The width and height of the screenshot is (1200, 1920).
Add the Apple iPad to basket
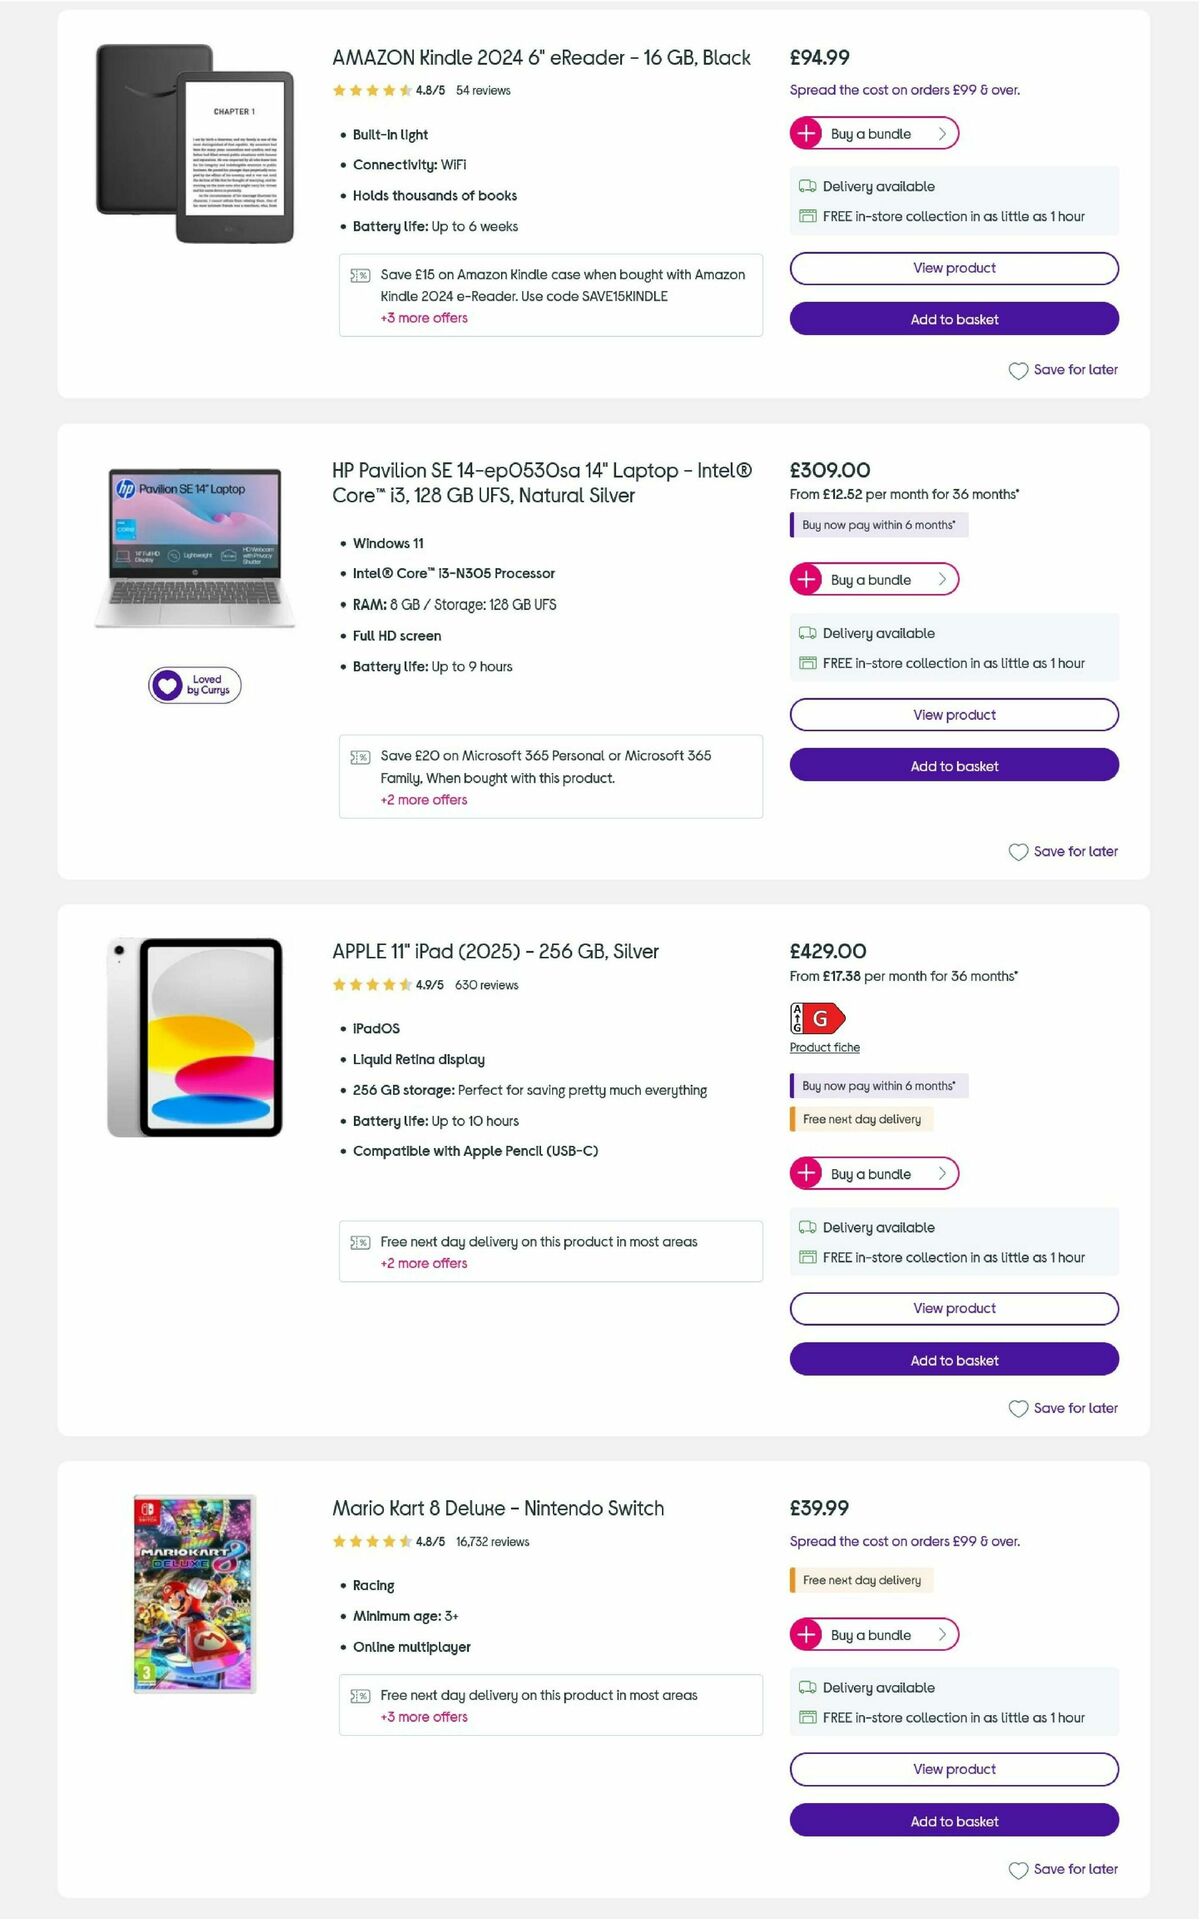953,1360
